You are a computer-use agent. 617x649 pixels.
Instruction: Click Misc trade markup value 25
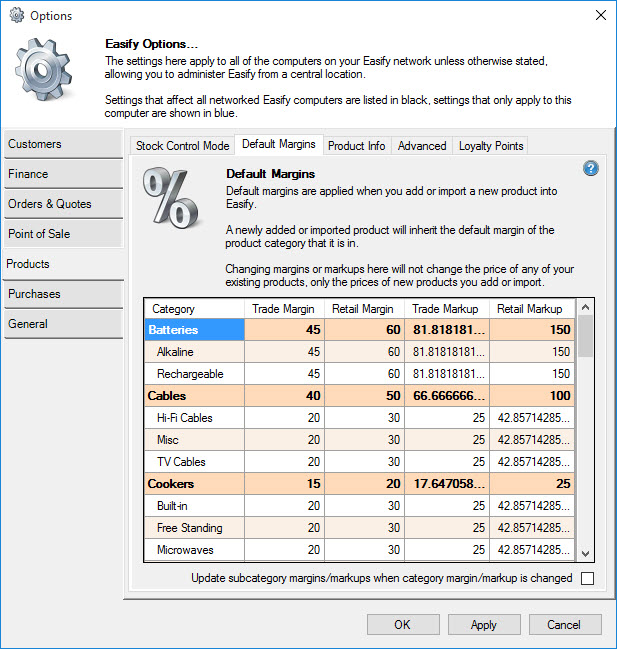click(x=447, y=440)
